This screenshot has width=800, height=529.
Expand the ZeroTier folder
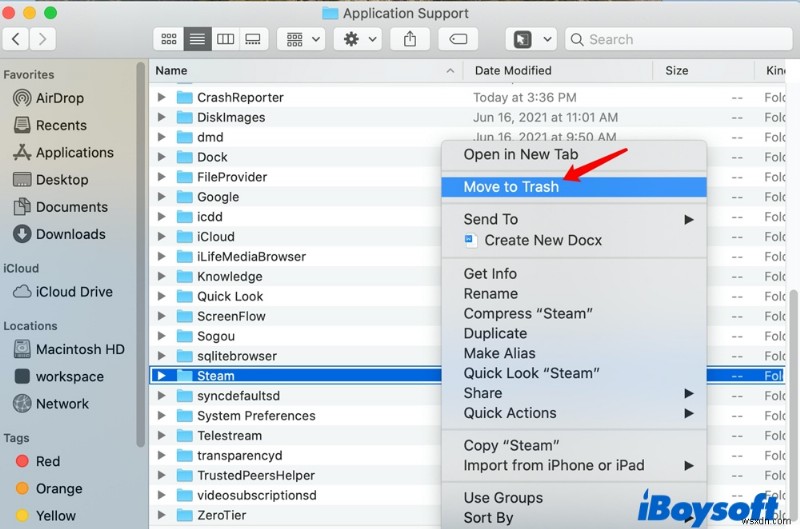pyautogui.click(x=161, y=515)
